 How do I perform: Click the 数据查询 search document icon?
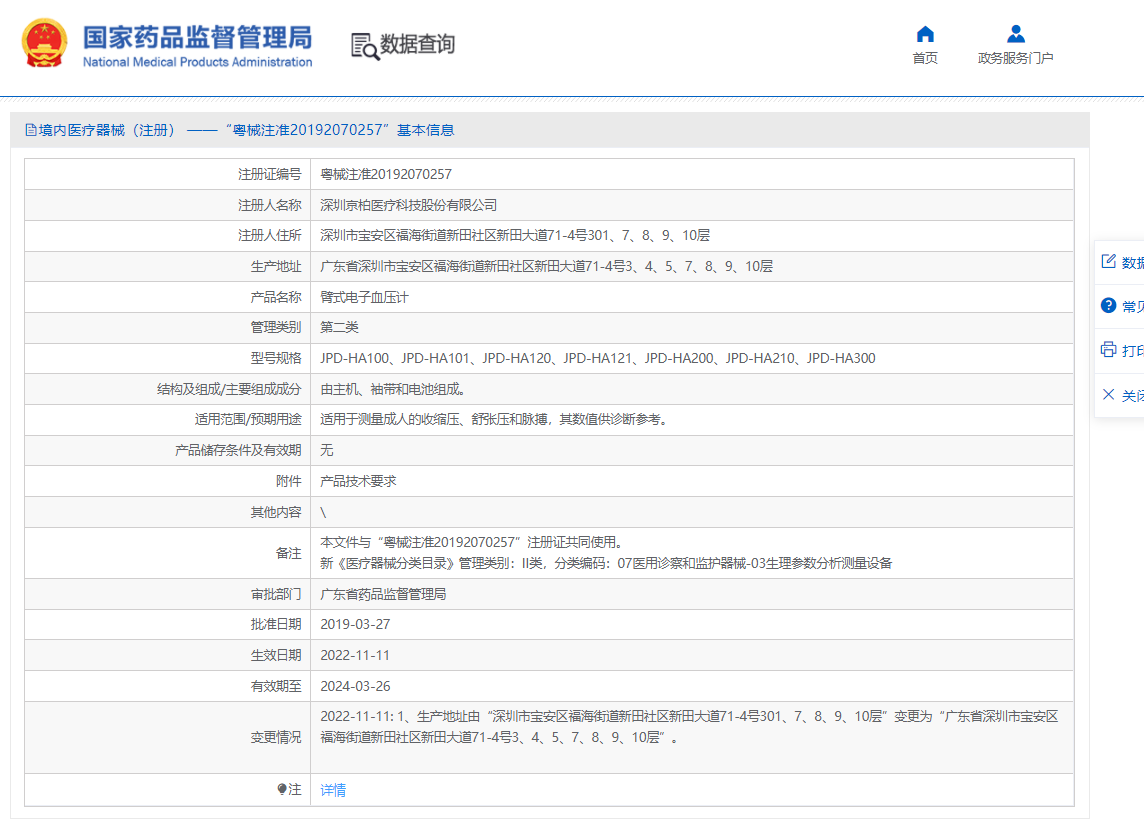365,46
